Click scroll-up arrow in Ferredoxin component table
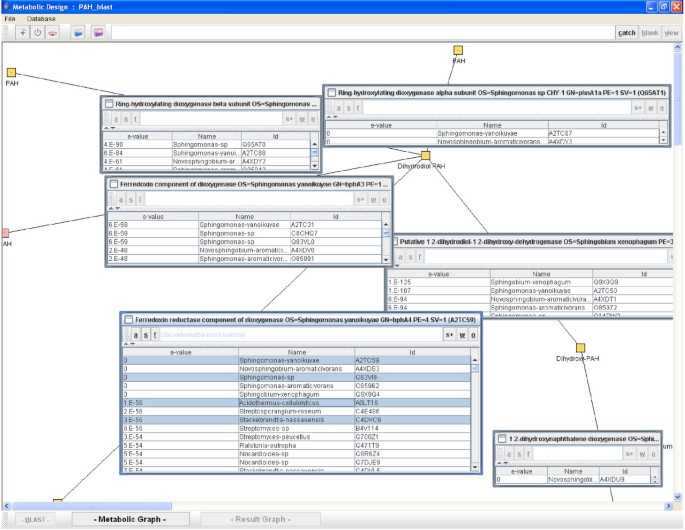 (386, 225)
